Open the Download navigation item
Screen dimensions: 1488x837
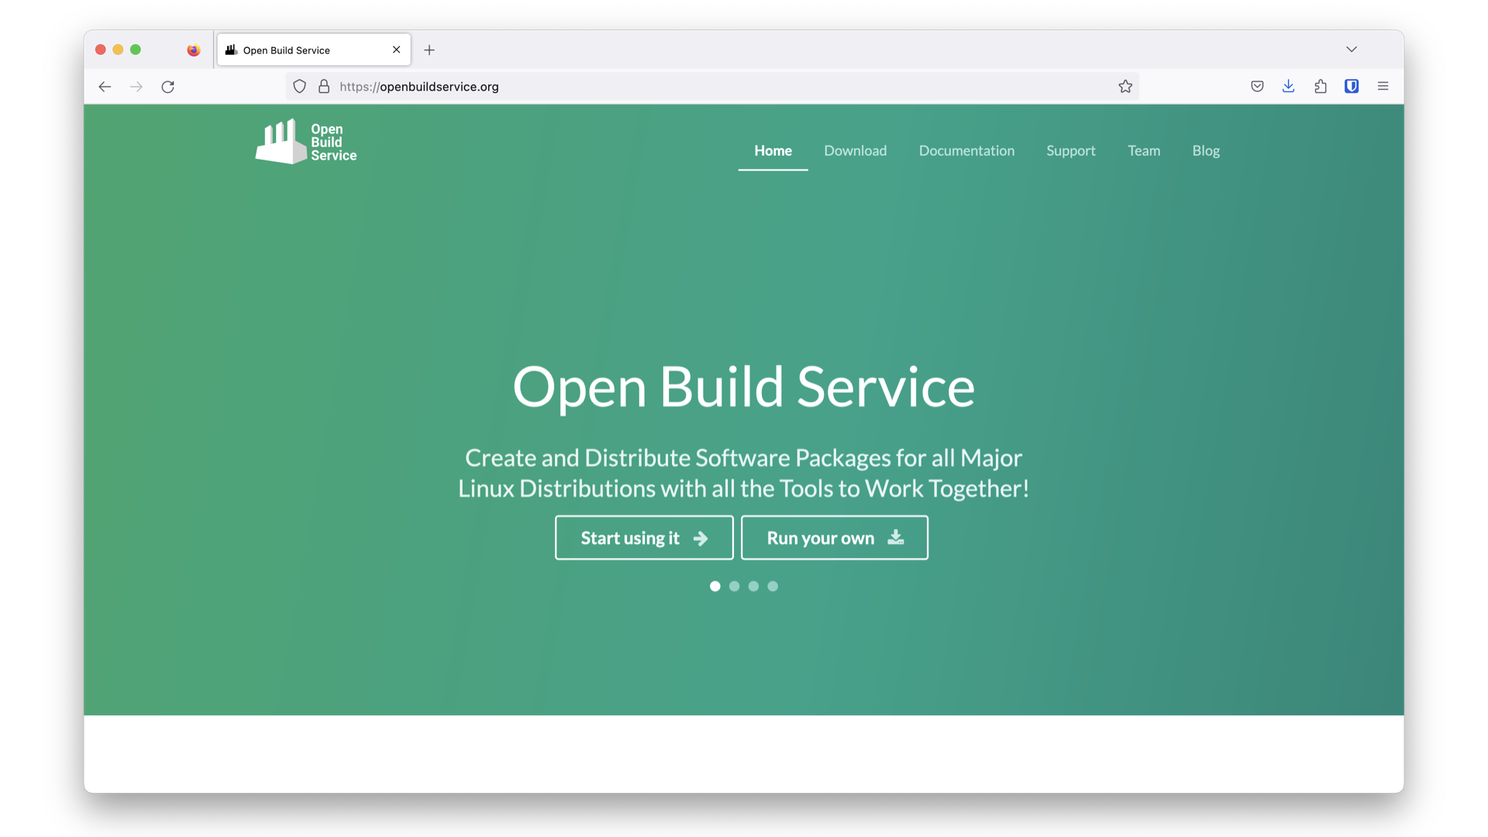coord(855,151)
